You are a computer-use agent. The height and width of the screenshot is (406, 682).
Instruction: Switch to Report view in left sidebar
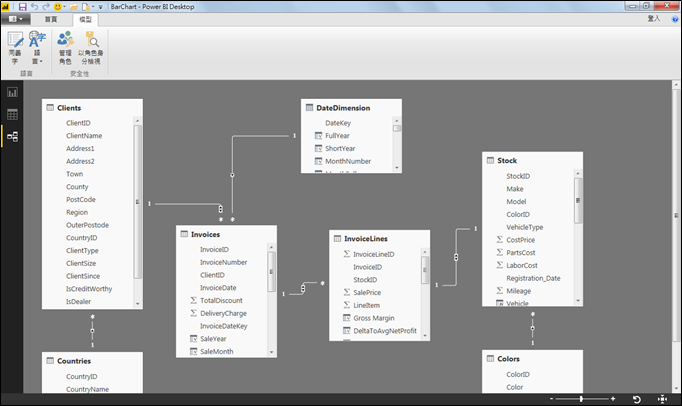click(13, 93)
